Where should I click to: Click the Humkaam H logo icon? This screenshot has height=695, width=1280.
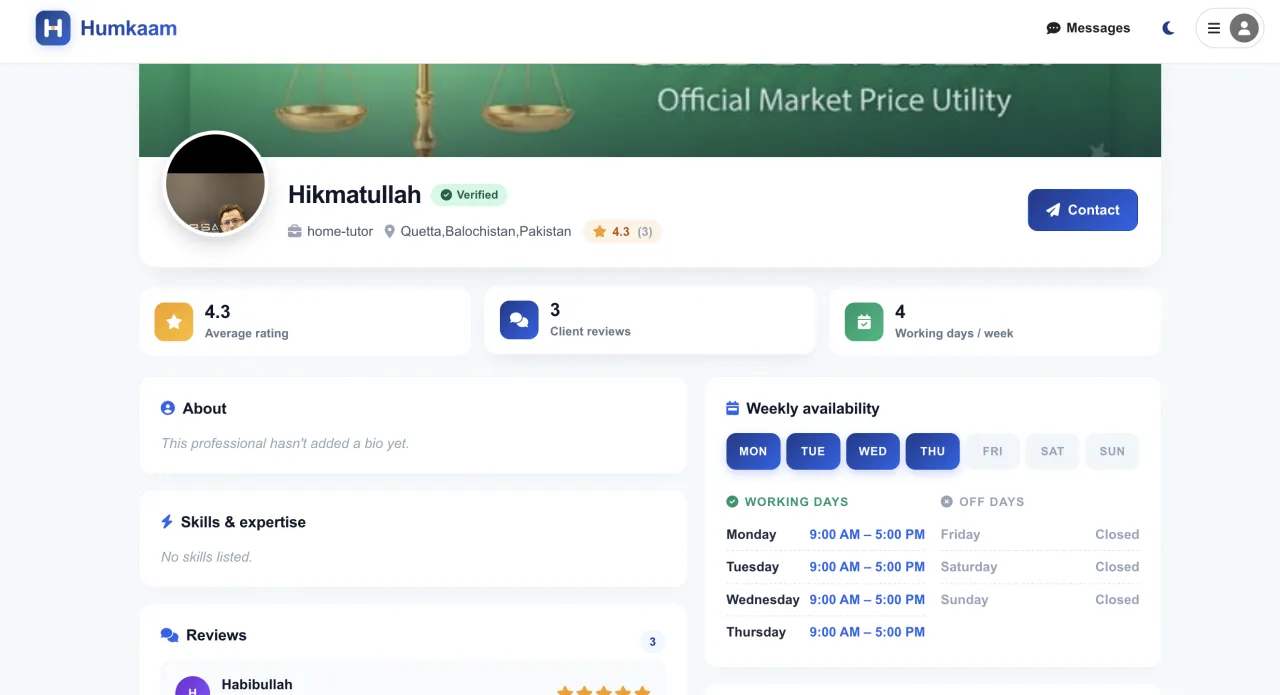point(53,28)
